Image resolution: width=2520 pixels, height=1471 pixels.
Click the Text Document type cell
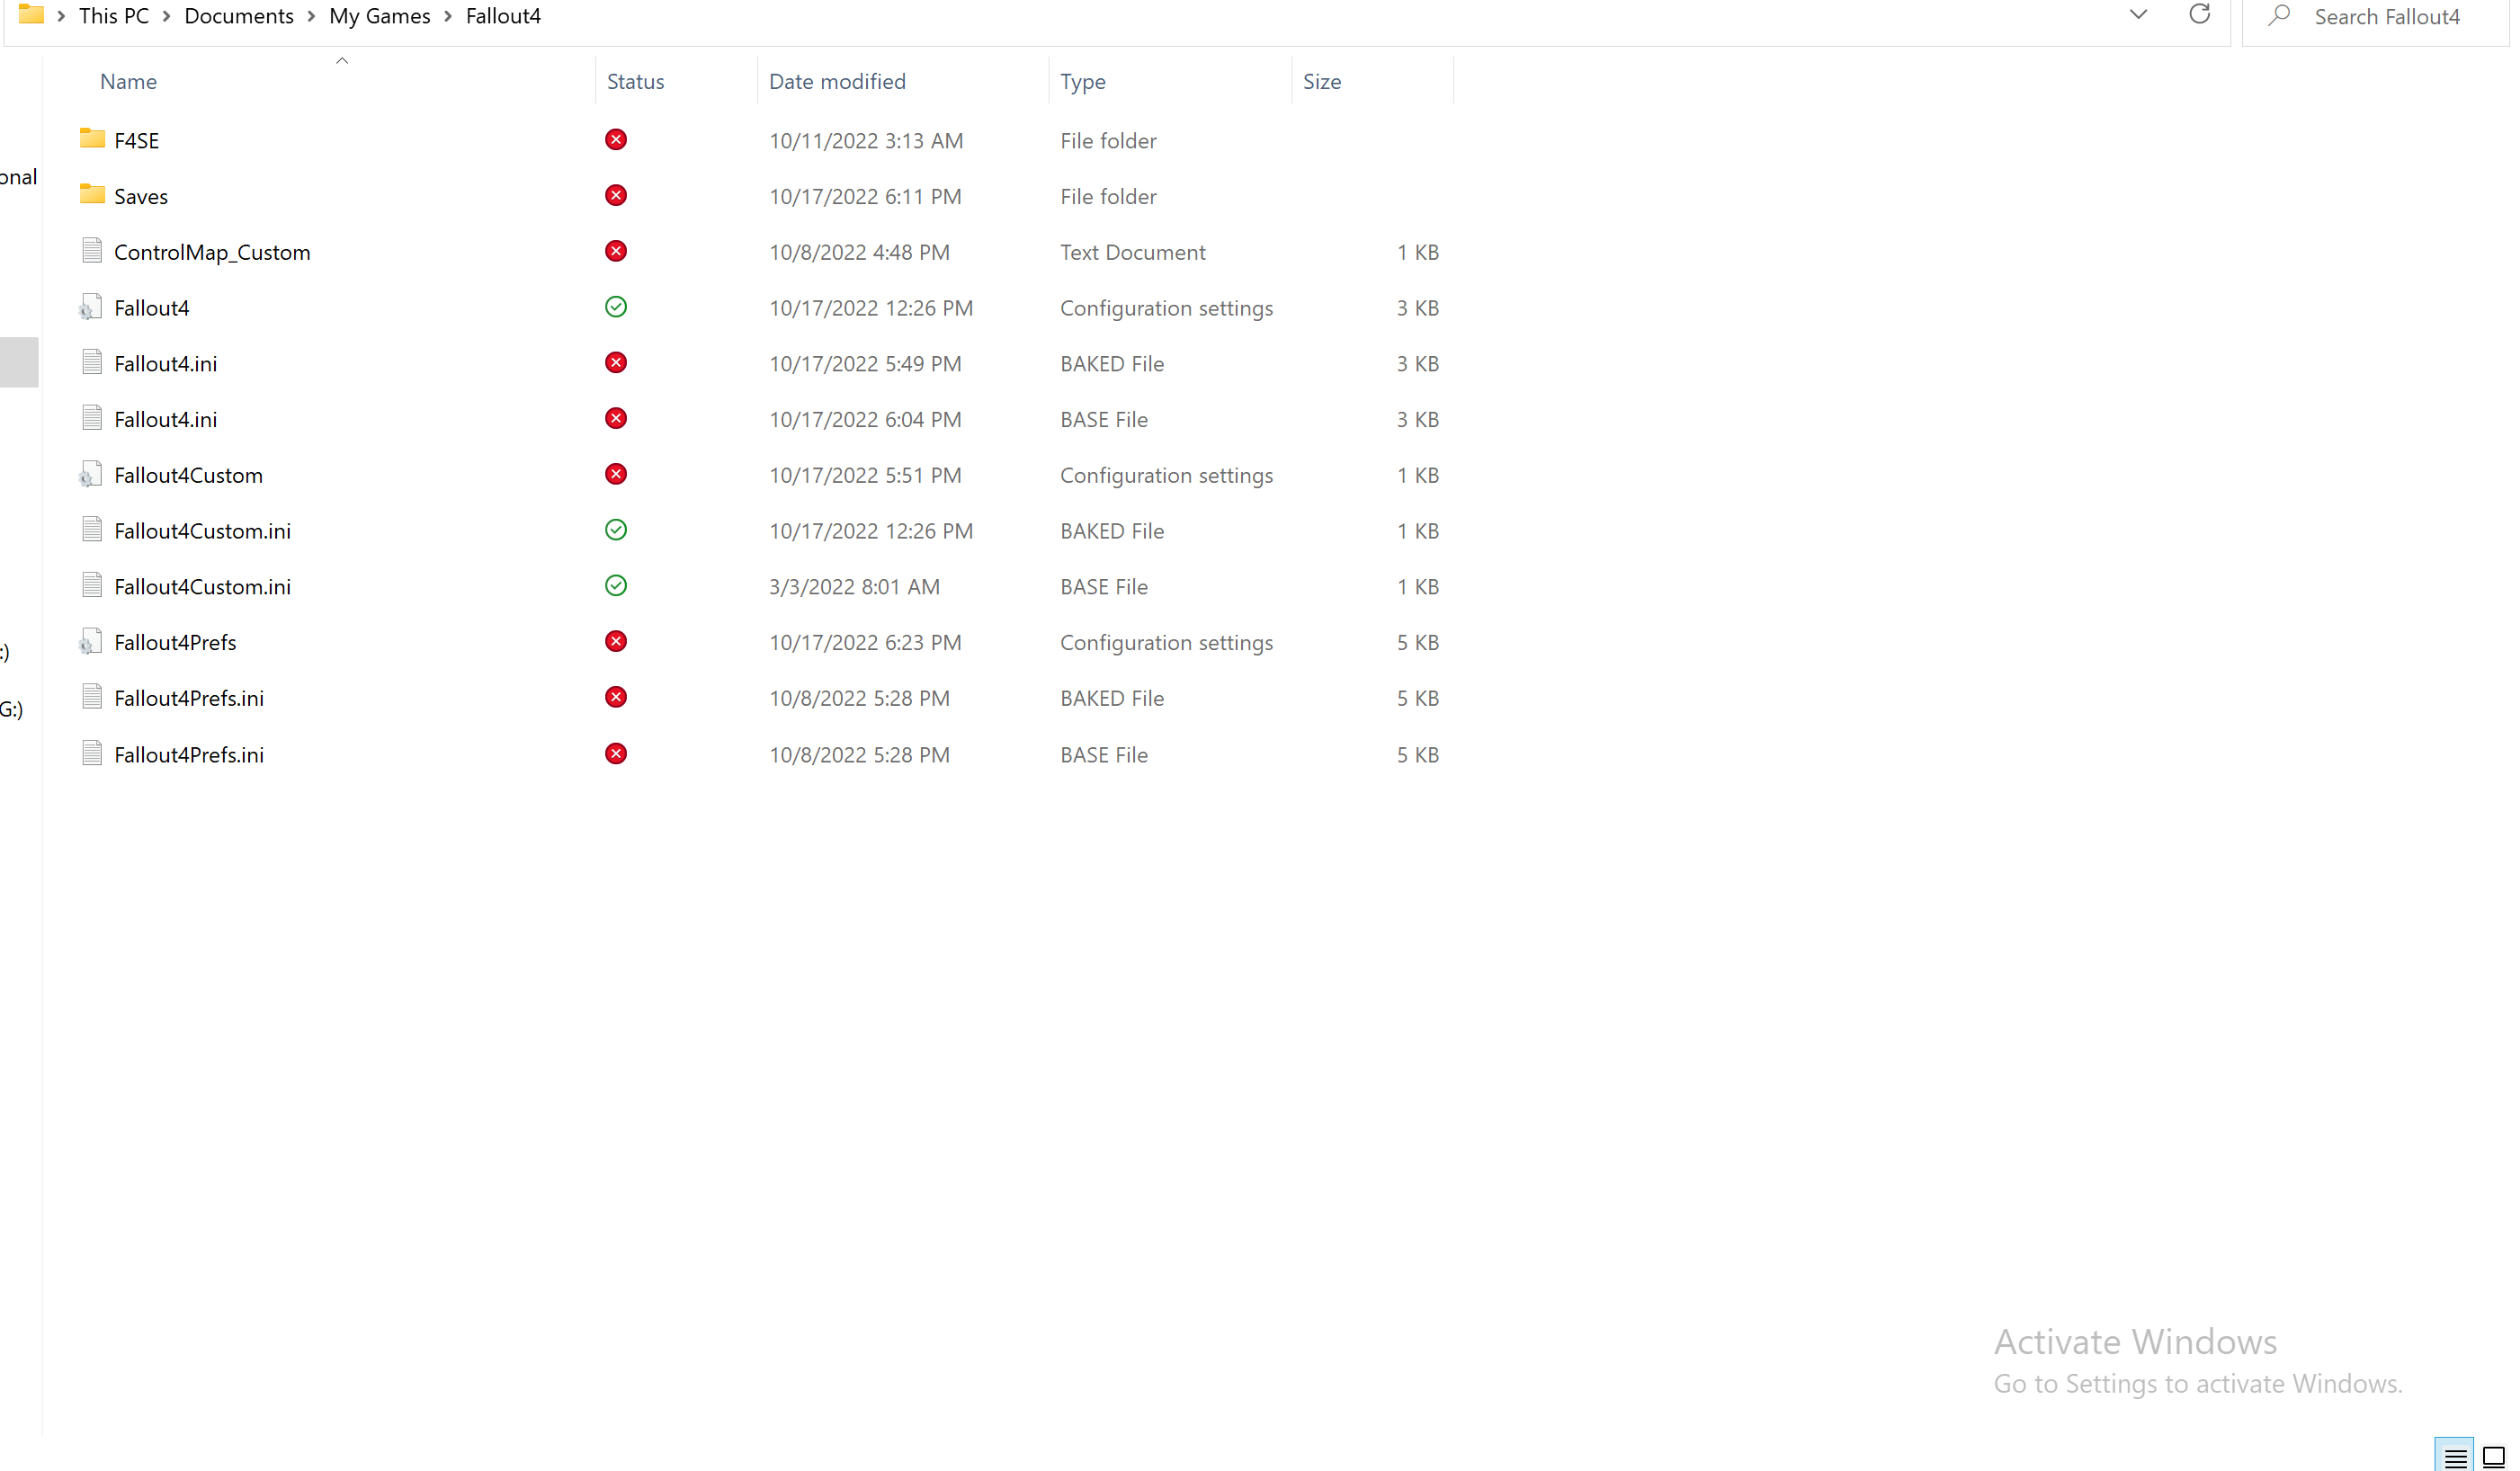[x=1133, y=252]
